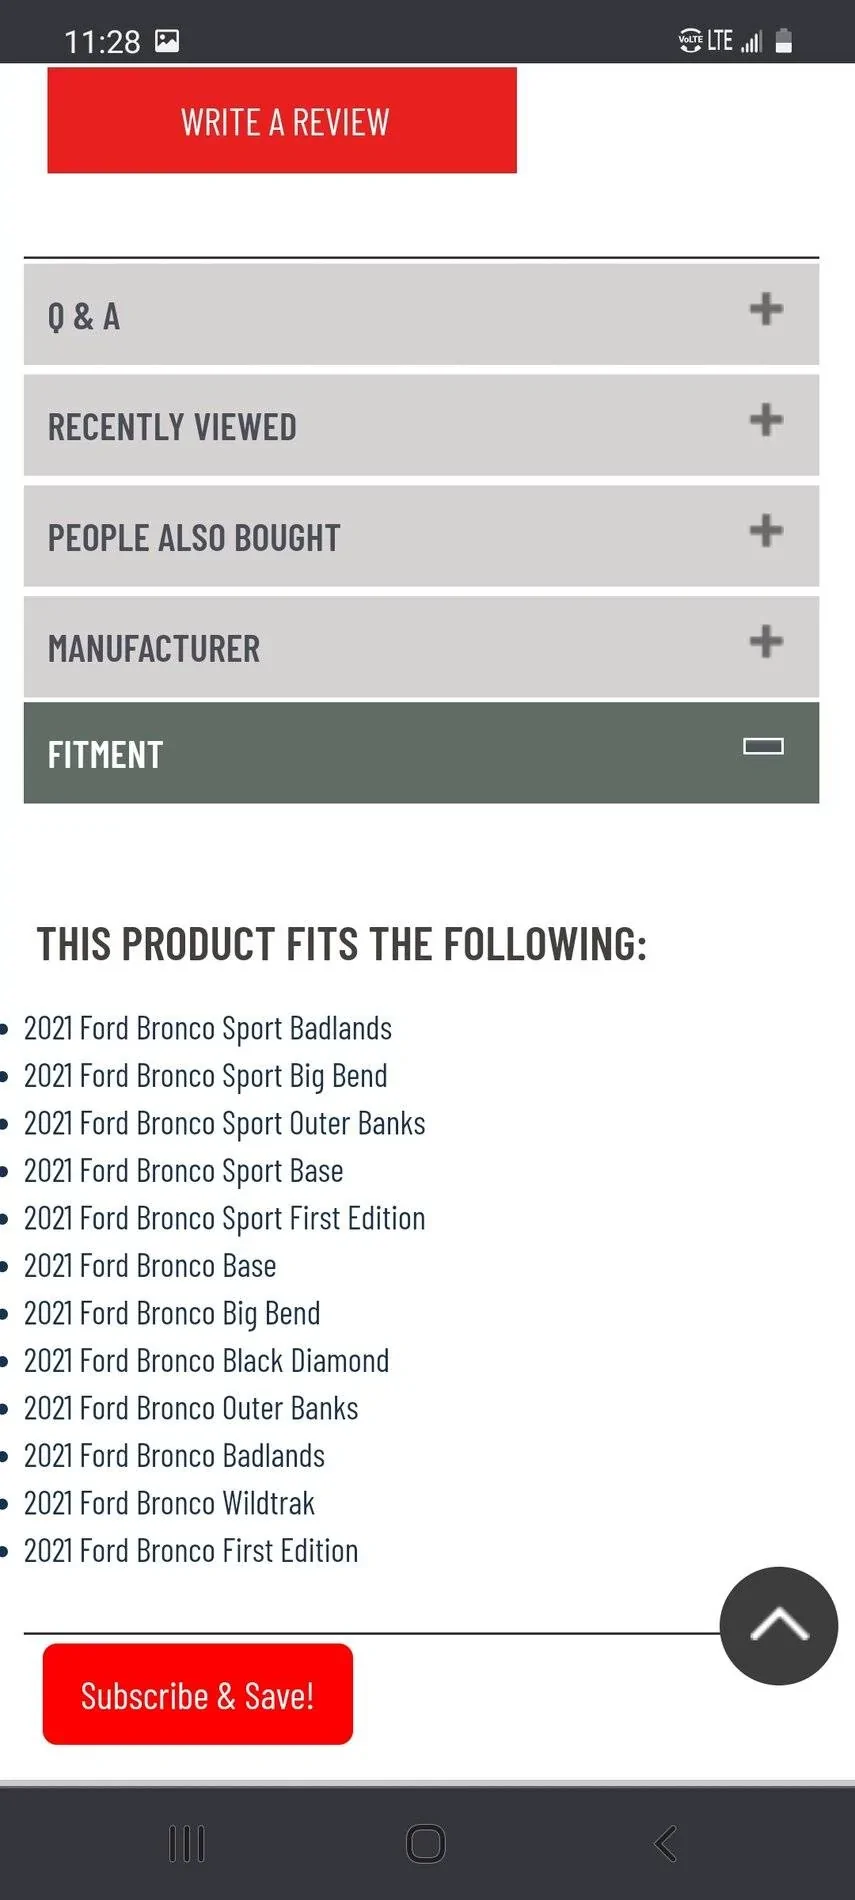855x1900 pixels.
Task: Tap the scroll-to-top arrow button
Action: click(x=778, y=1625)
